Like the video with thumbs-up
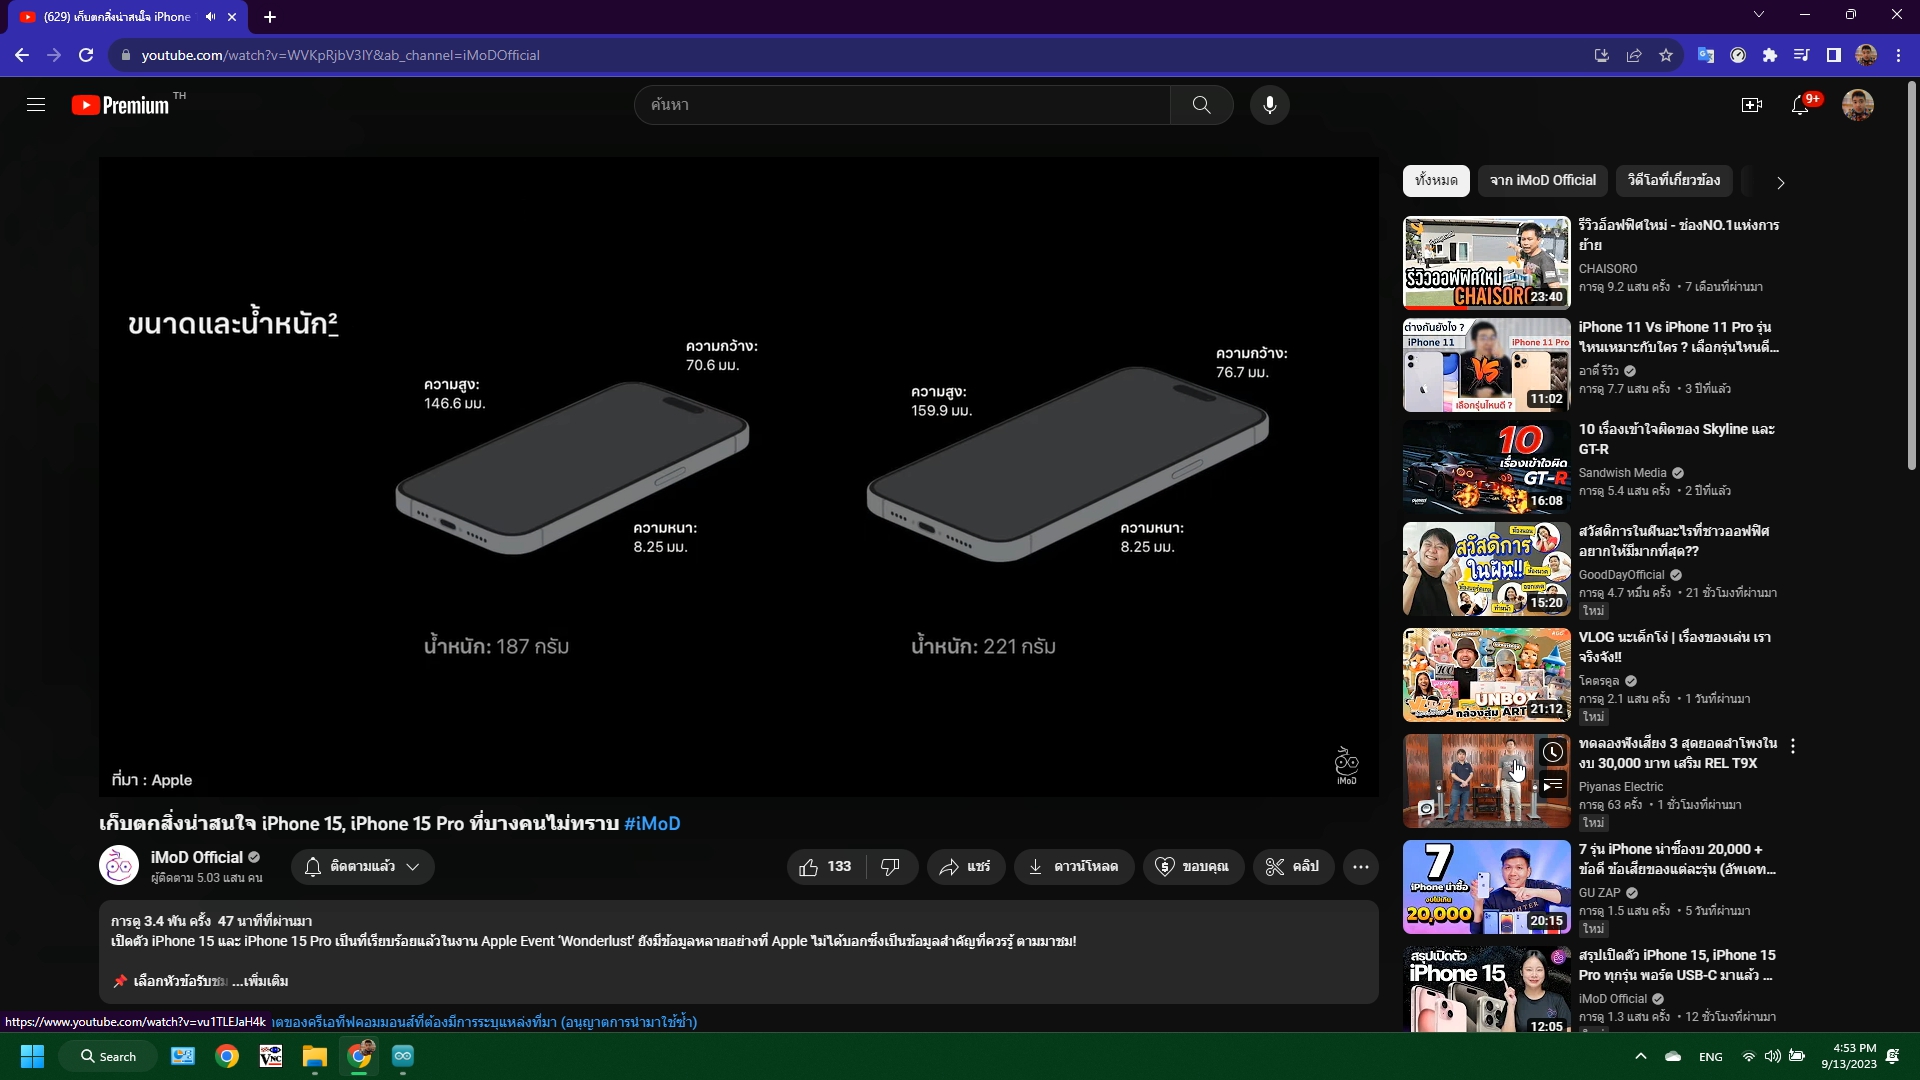 pyautogui.click(x=826, y=867)
